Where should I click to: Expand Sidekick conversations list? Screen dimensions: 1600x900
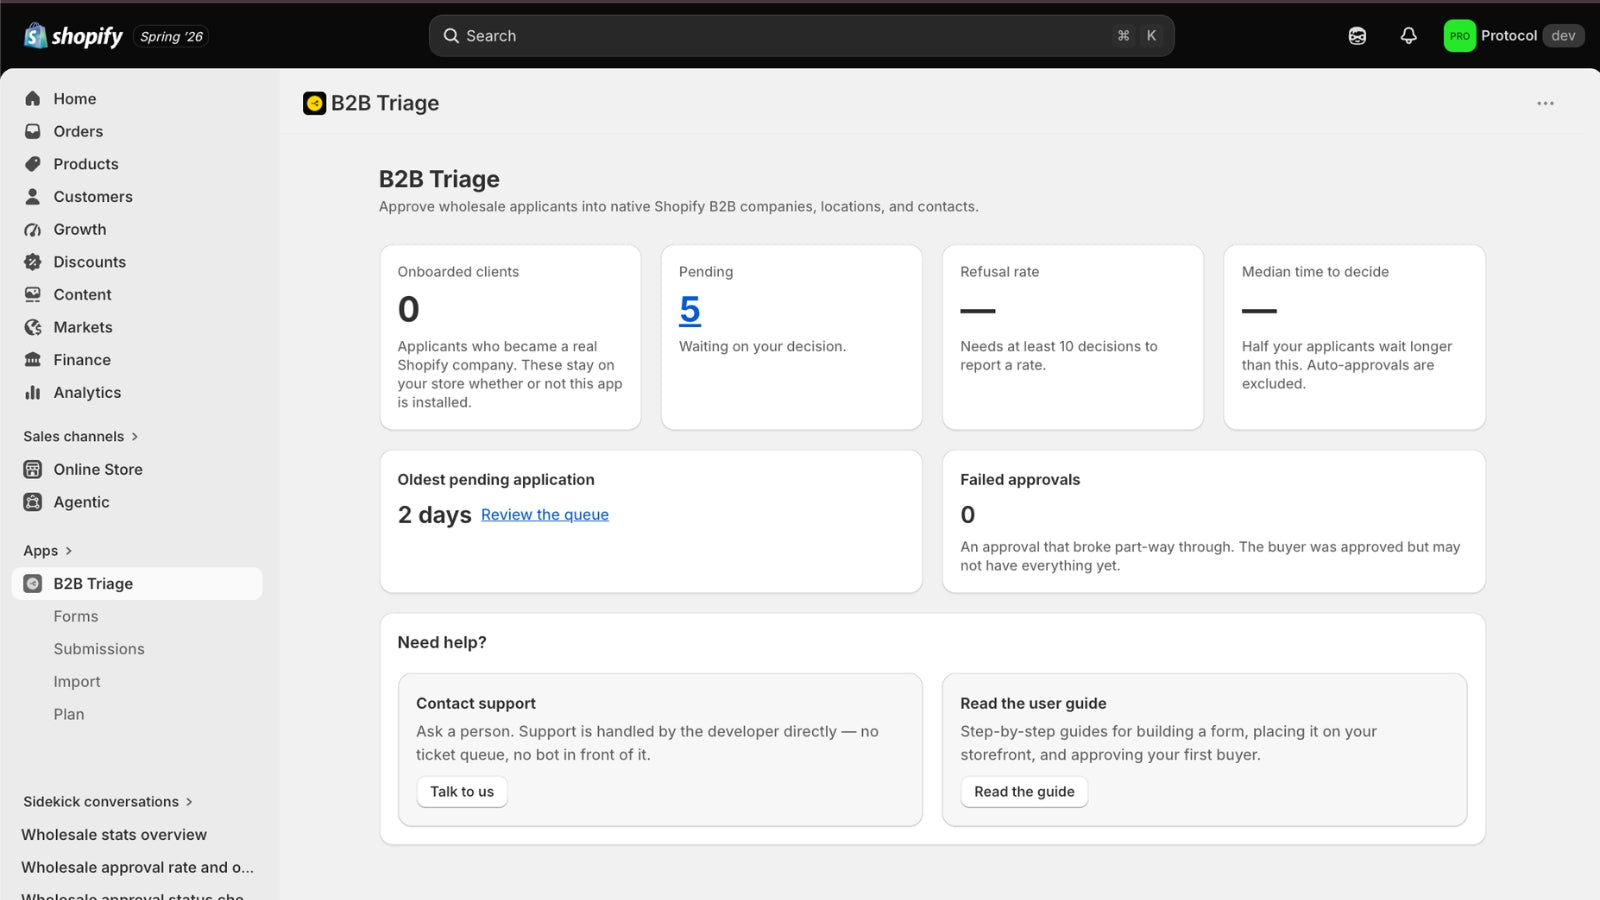108,802
